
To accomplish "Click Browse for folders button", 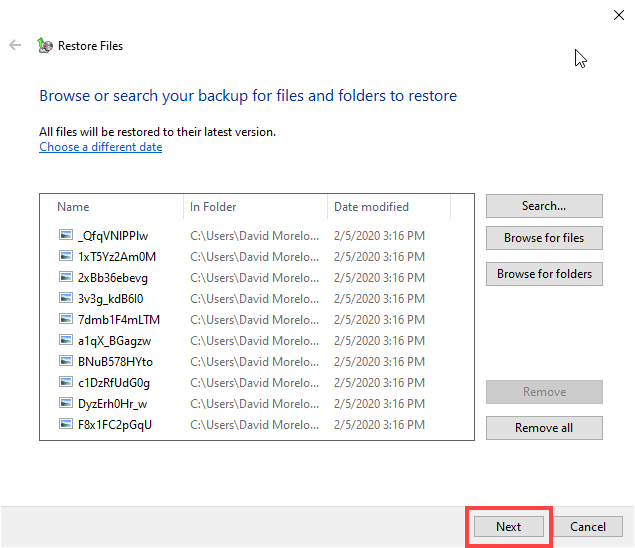I will 544,274.
